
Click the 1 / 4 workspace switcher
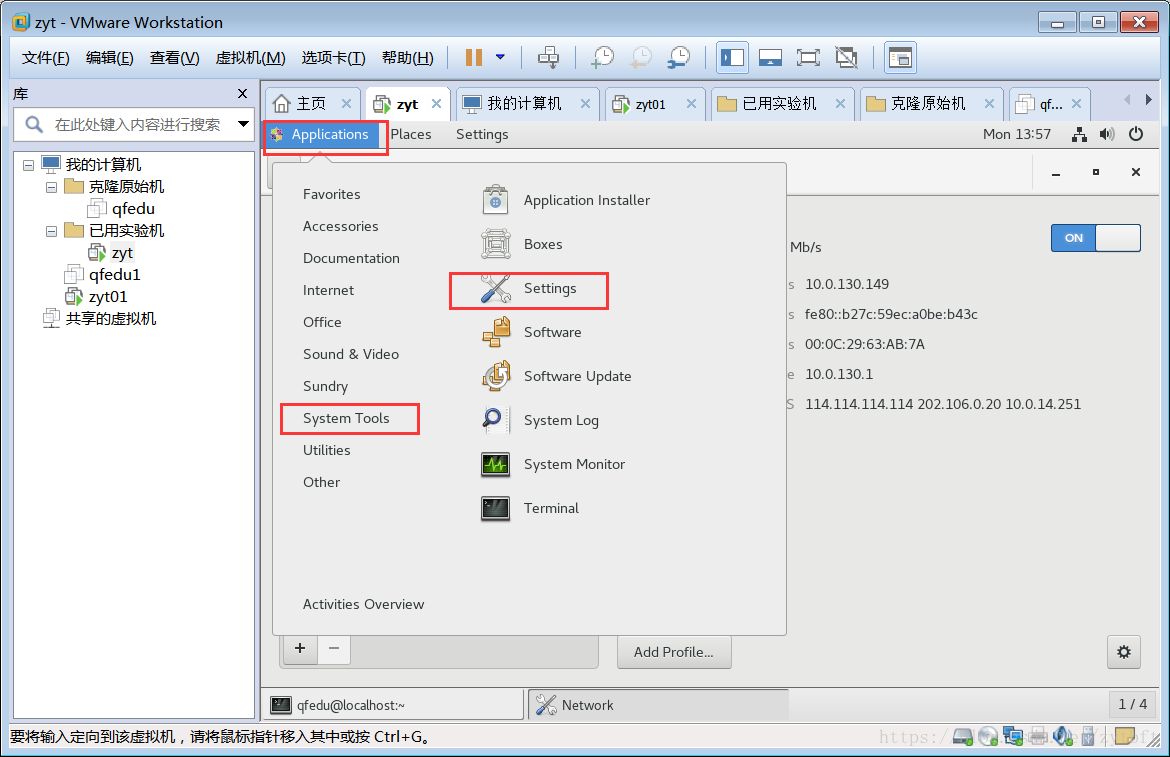tap(1133, 704)
